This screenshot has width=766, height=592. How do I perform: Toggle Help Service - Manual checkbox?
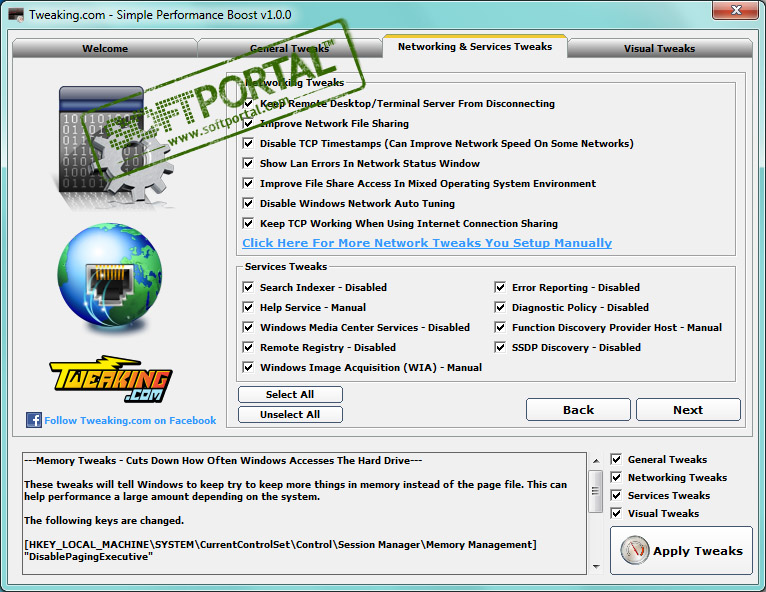[248, 307]
